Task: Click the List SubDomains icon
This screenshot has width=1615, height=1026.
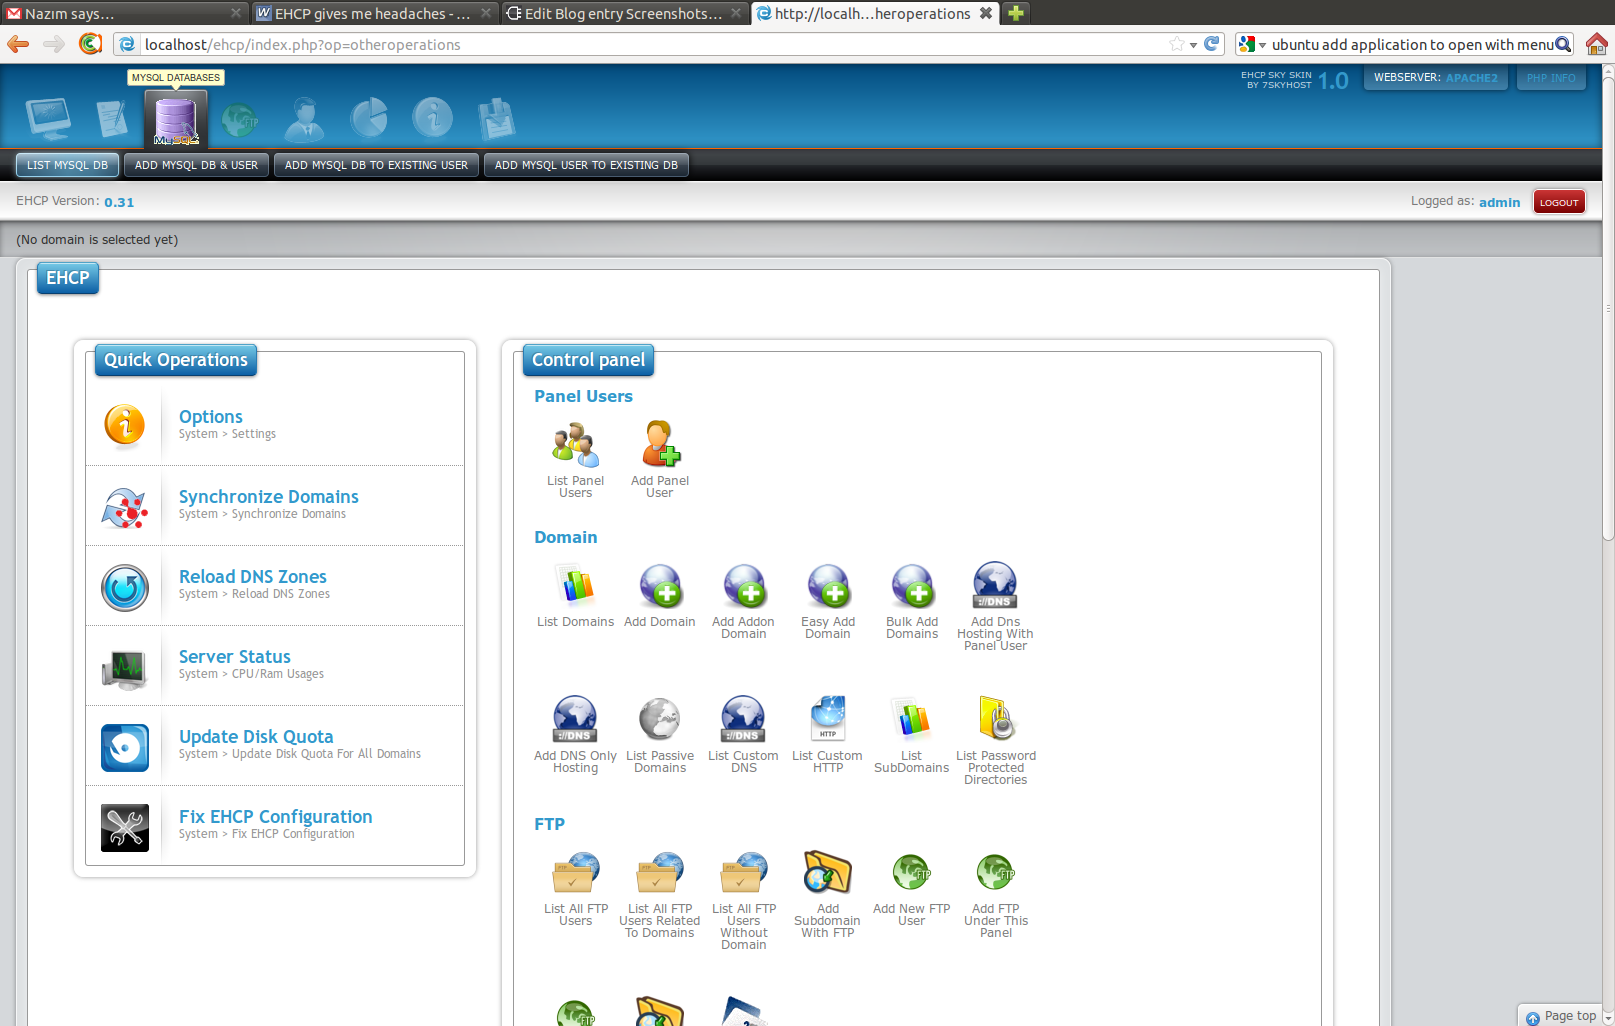Action: click(911, 719)
